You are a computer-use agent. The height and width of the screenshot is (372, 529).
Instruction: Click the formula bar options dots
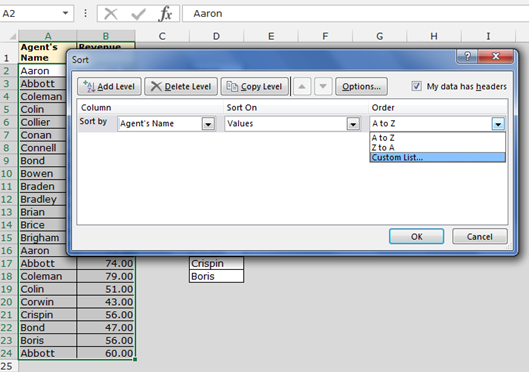point(85,13)
